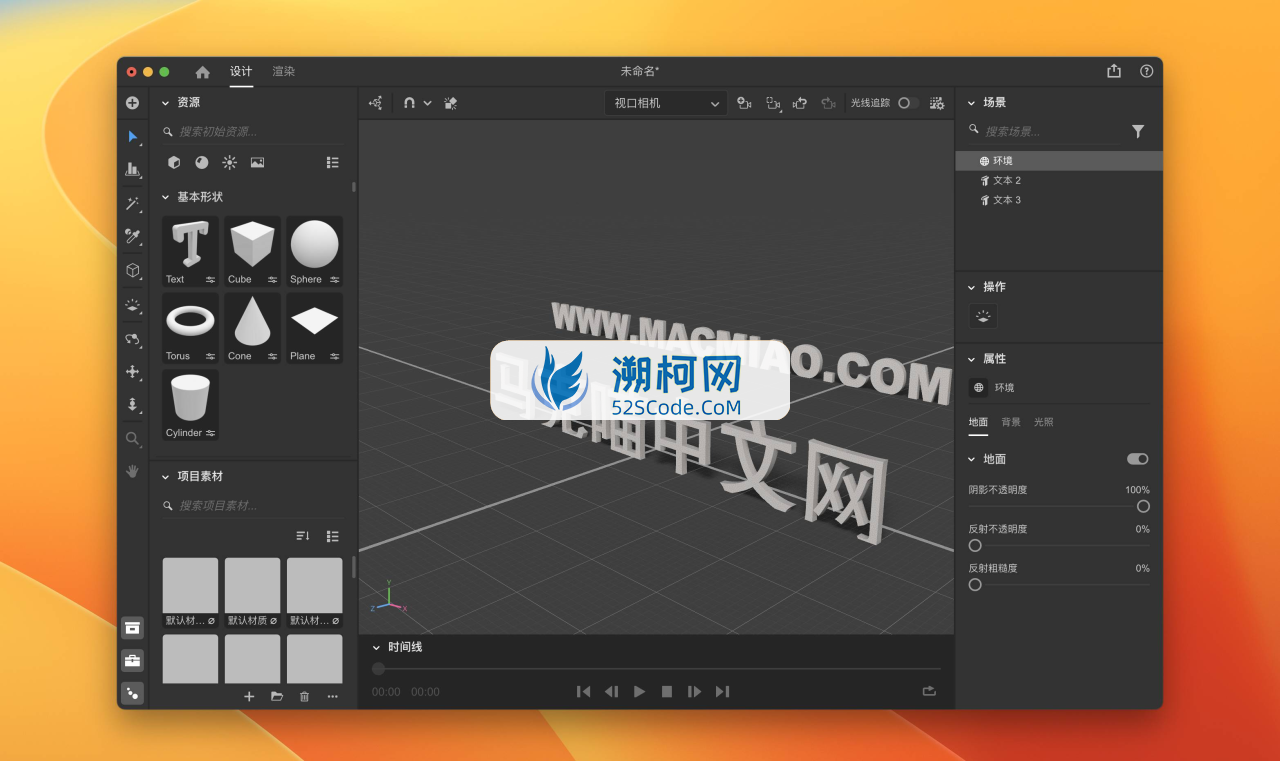Open the 地面 properties tab
The height and width of the screenshot is (761, 1280).
tap(978, 422)
